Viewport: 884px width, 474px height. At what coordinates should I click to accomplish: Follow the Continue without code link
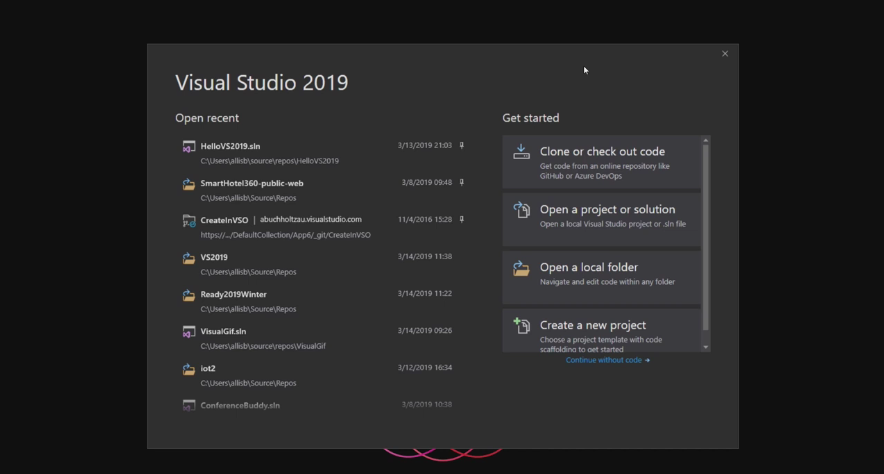click(608, 360)
